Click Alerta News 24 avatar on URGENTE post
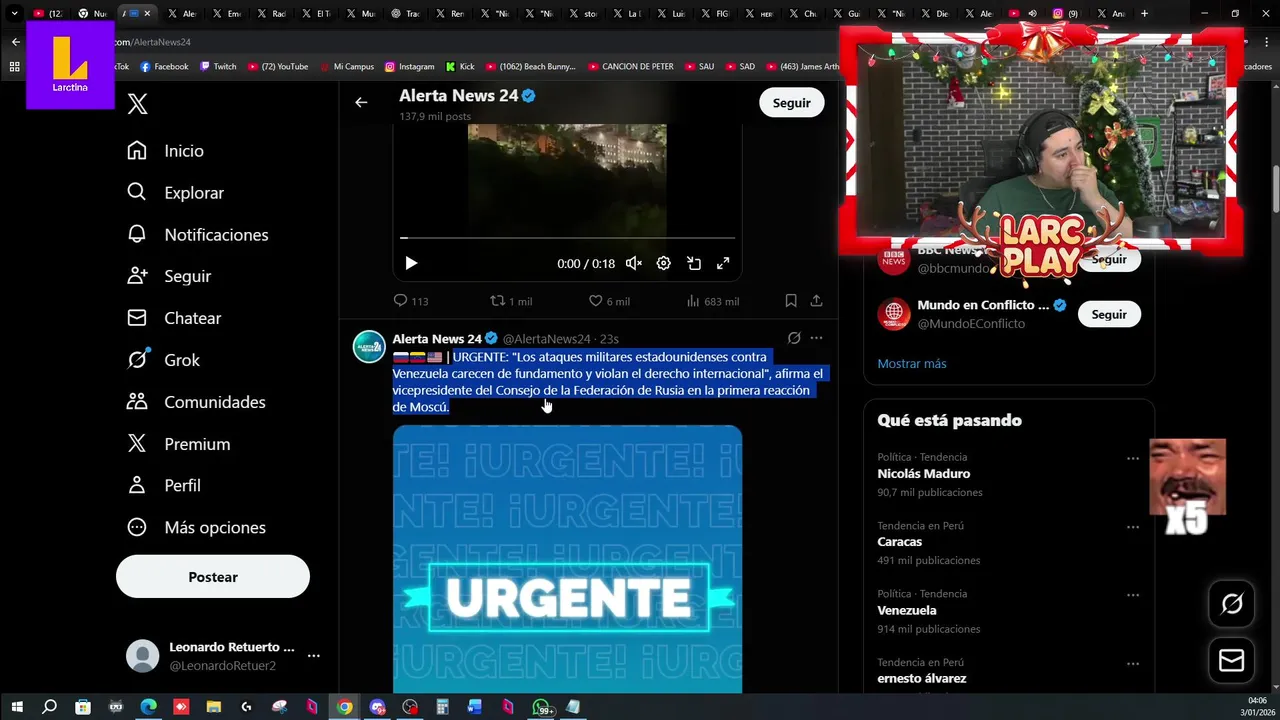1280x720 pixels. pyautogui.click(x=369, y=346)
